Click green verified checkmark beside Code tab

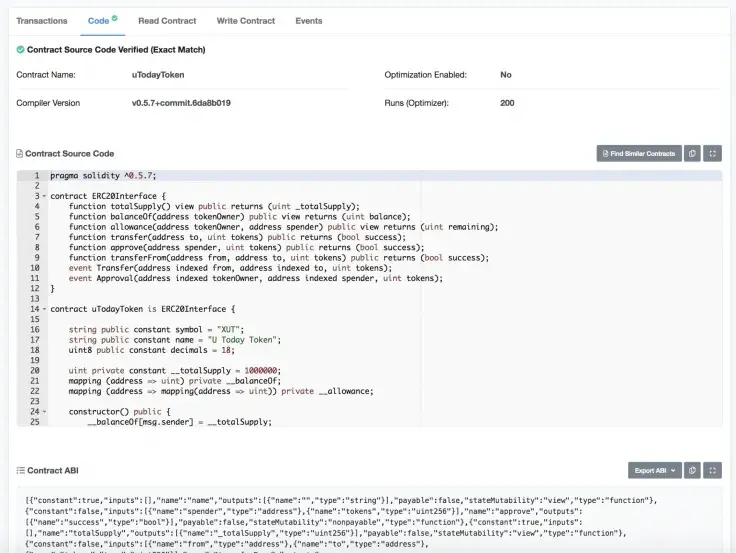pos(115,18)
